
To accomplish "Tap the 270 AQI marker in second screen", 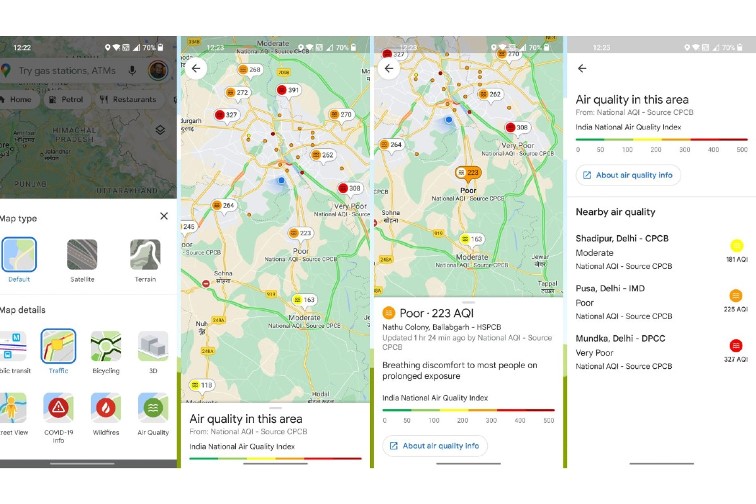I will (341, 114).
